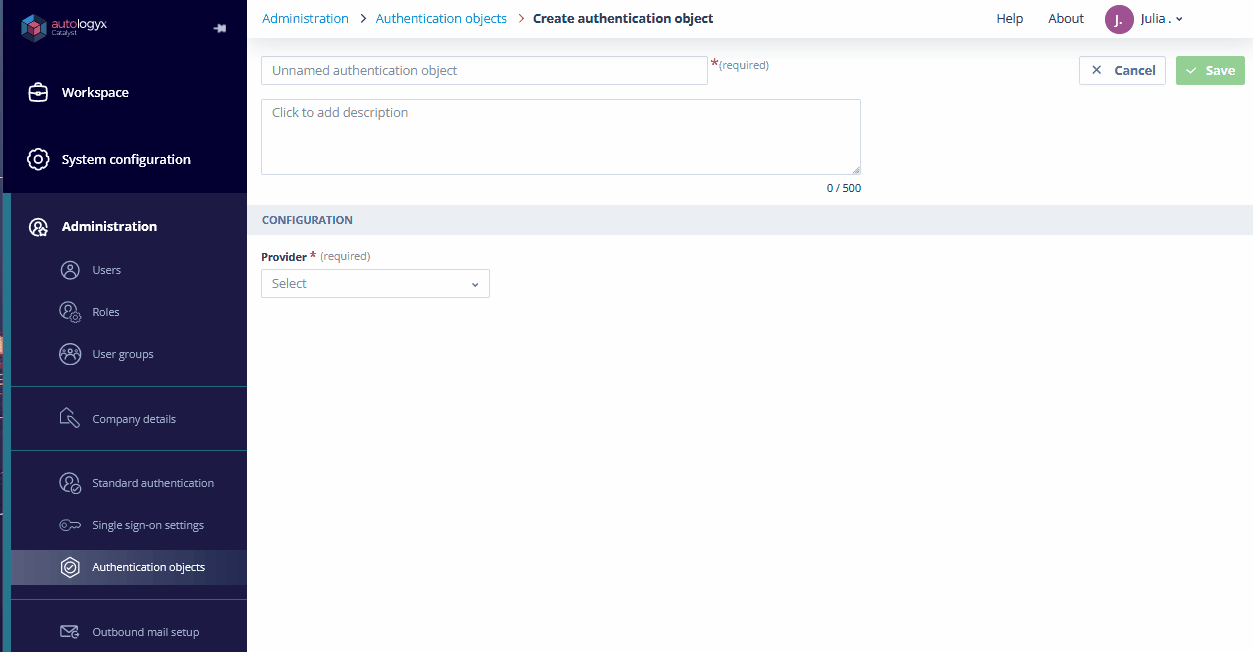
Task: Expand the Julia user menu
Action: pos(1162,19)
